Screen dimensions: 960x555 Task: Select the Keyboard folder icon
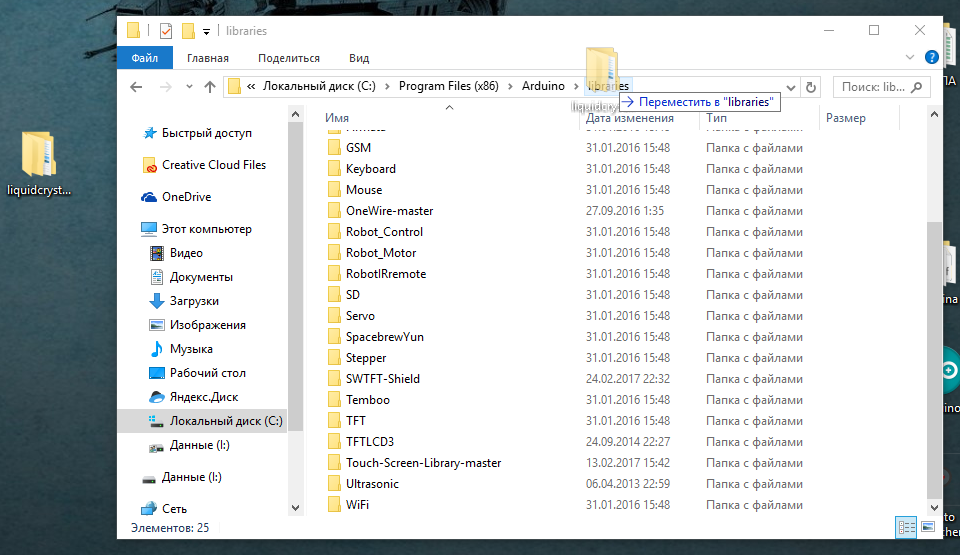coord(334,168)
